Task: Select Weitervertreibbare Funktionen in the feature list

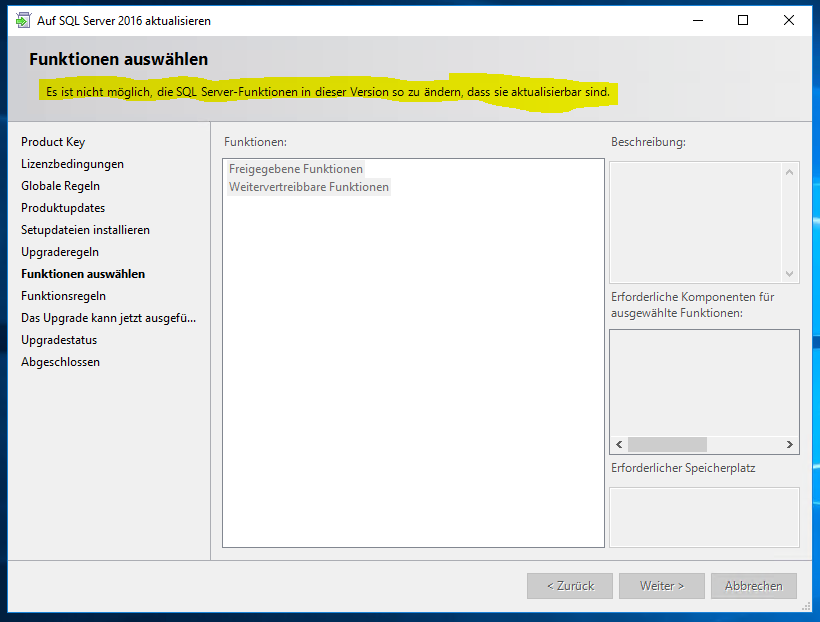Action: (x=309, y=187)
